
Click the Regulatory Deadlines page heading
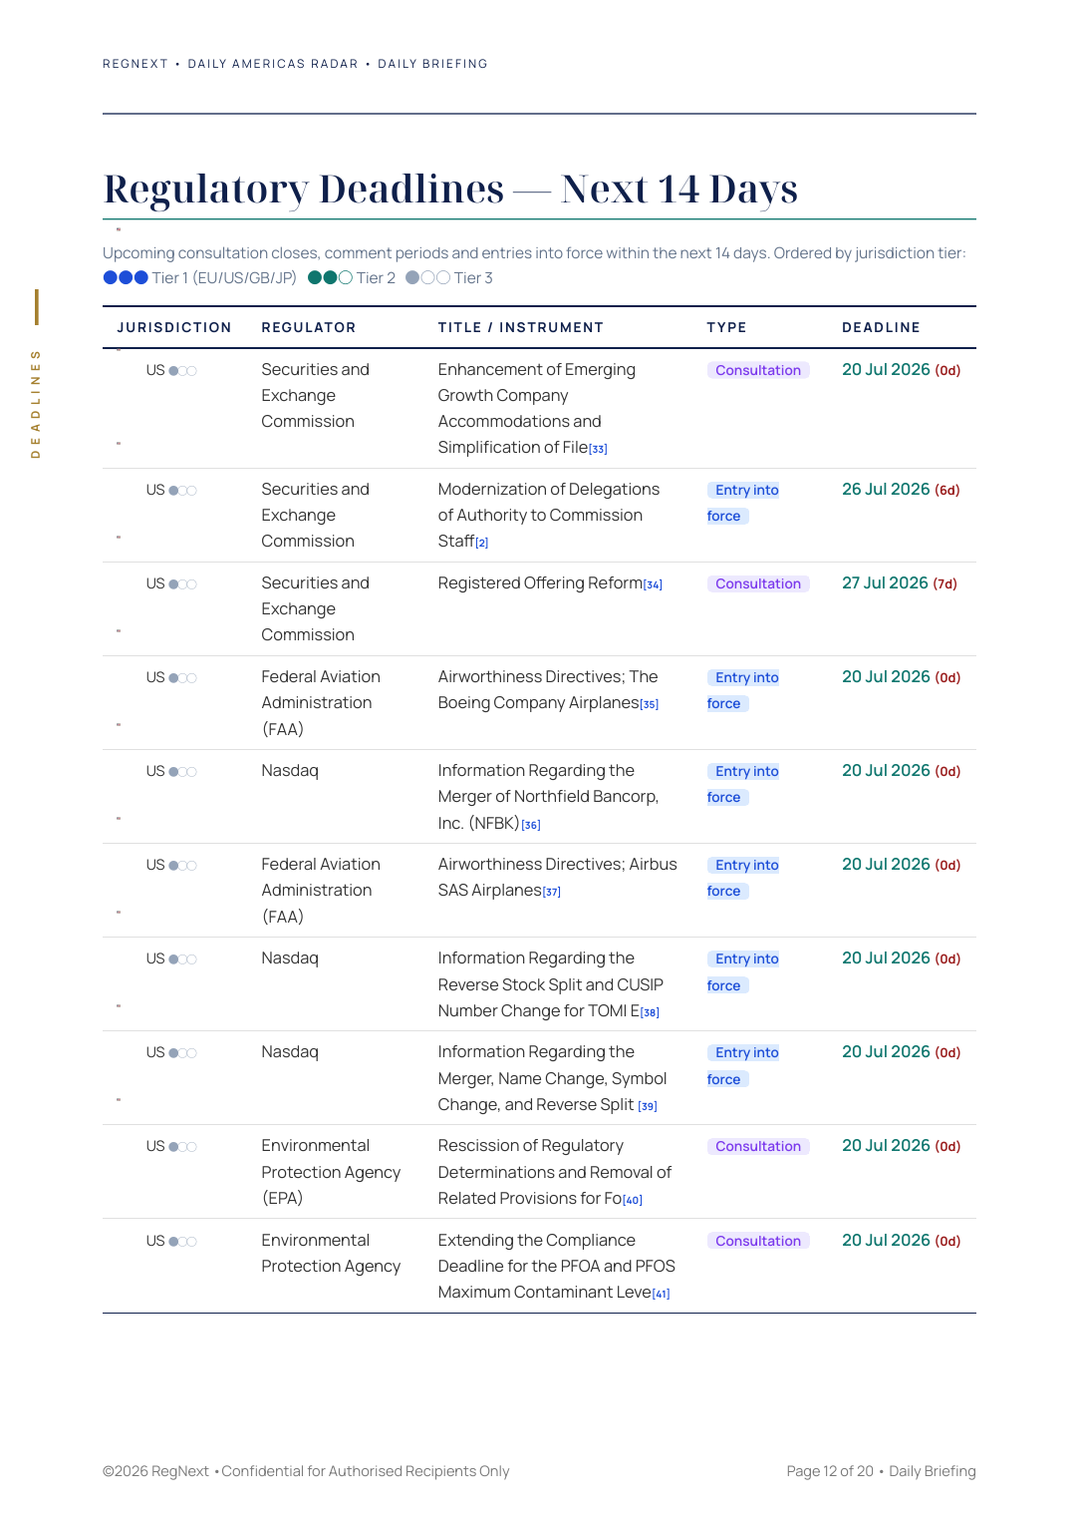(x=450, y=189)
